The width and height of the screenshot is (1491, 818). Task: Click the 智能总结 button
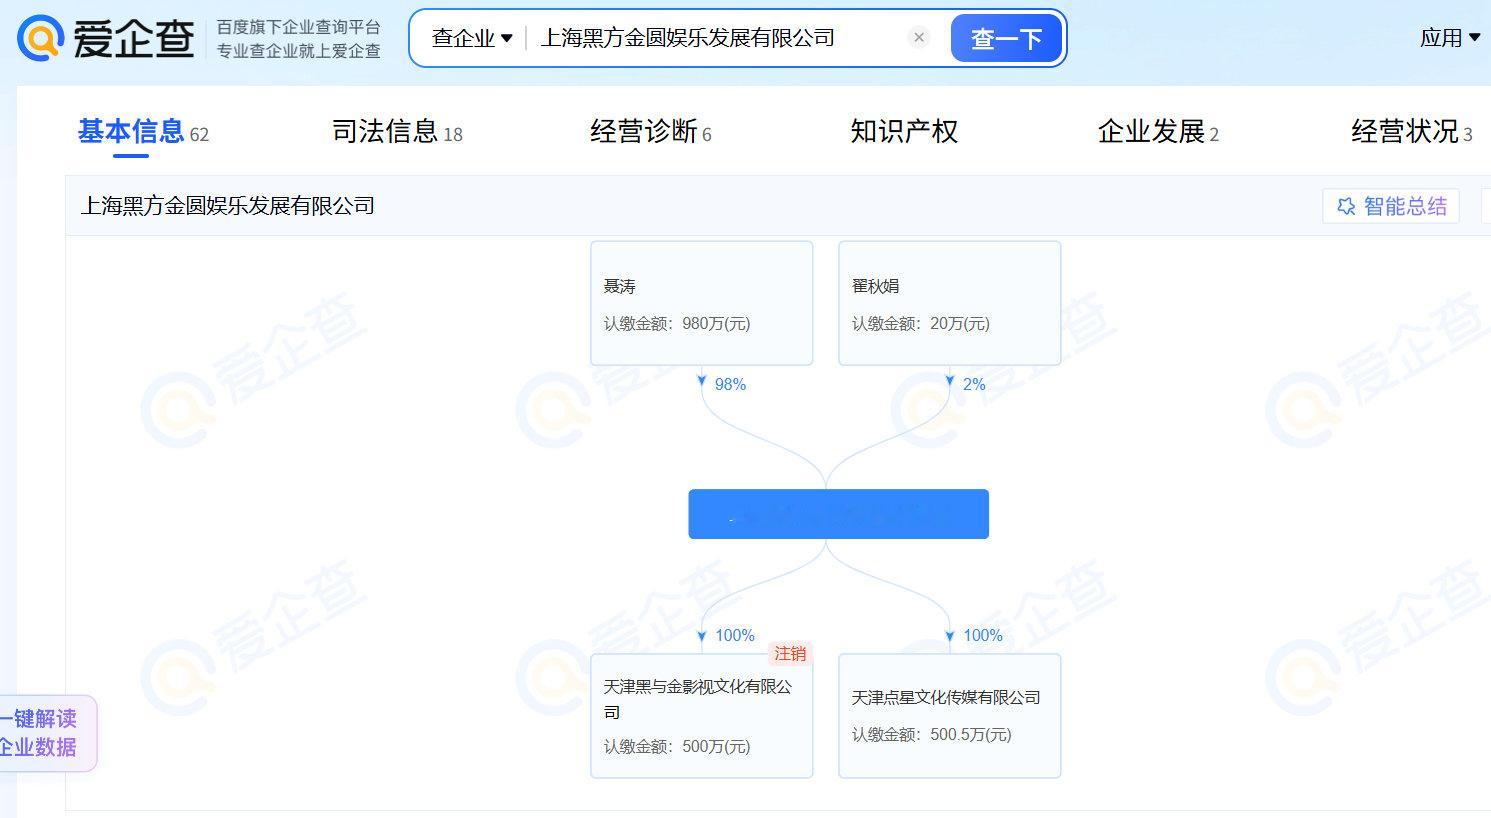[x=1391, y=206]
